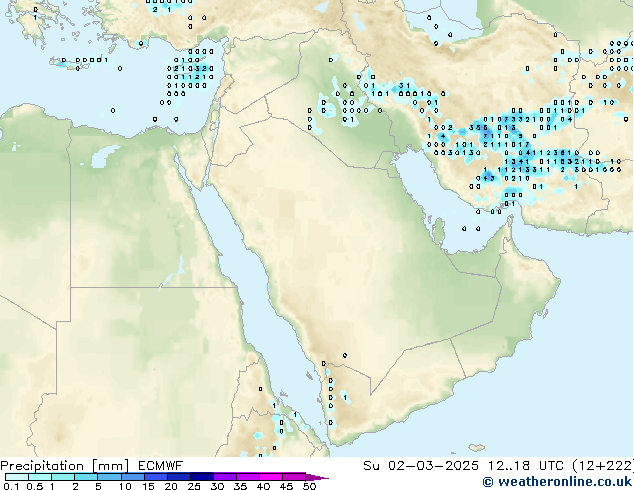The width and height of the screenshot is (634, 490).
Task: Click the '0.1' legend scale label
Action: tap(11, 486)
